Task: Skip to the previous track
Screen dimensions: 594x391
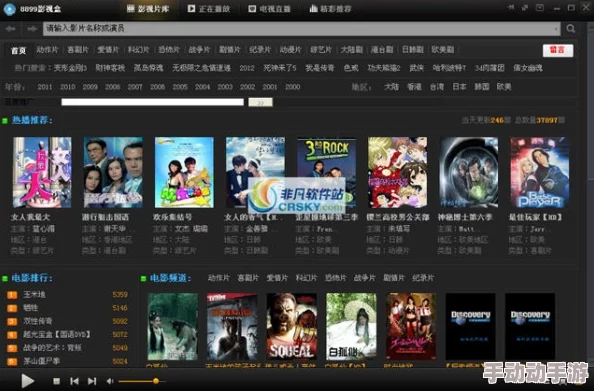Action: coord(75,381)
